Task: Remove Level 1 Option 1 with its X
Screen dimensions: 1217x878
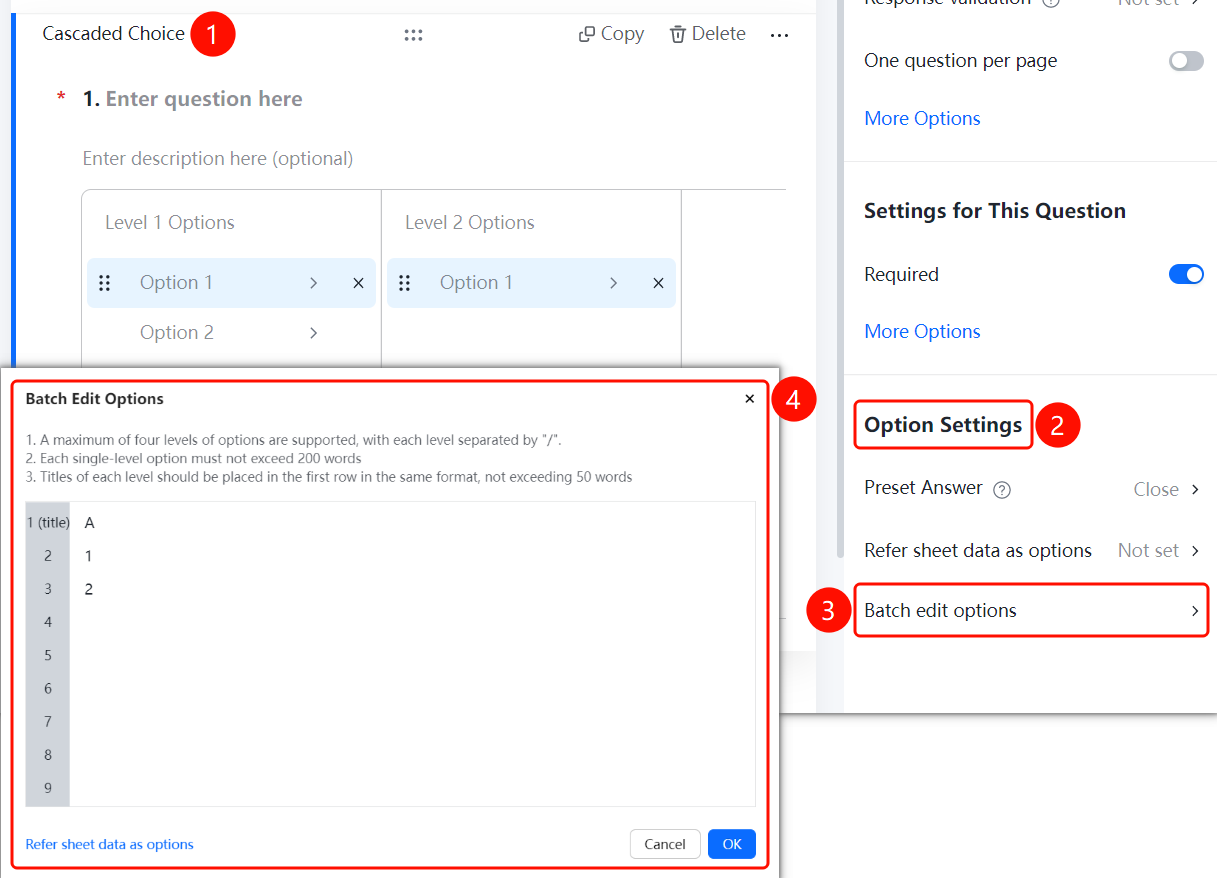Action: 358,283
